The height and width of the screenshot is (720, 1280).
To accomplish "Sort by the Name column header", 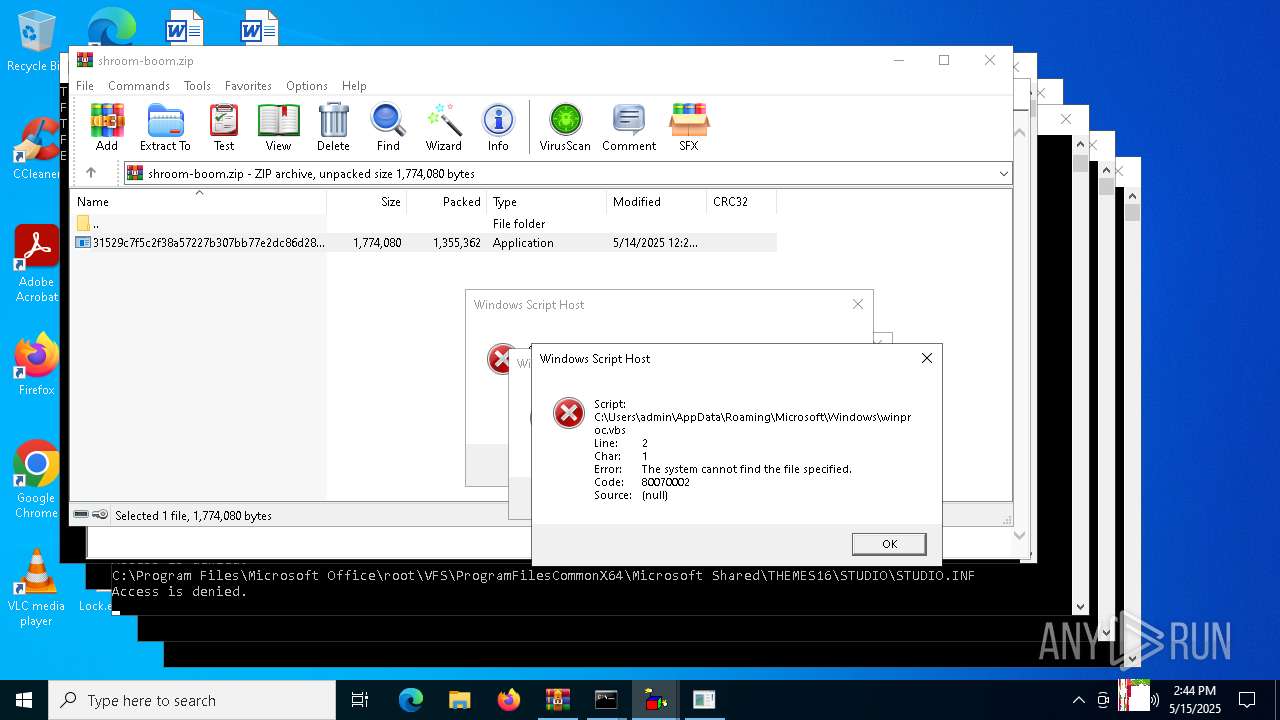I will 198,202.
